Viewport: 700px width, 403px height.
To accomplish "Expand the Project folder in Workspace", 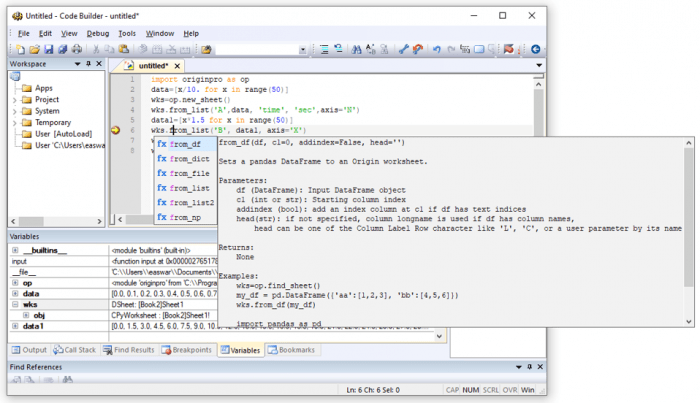I will click(x=16, y=100).
